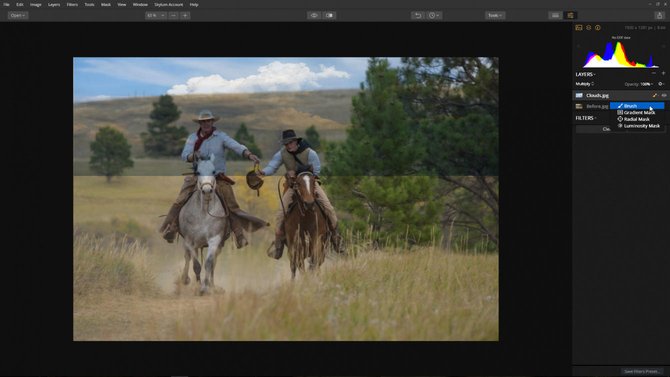The width and height of the screenshot is (670, 377).
Task: Collapse the LAYERS section header
Action: coord(585,74)
